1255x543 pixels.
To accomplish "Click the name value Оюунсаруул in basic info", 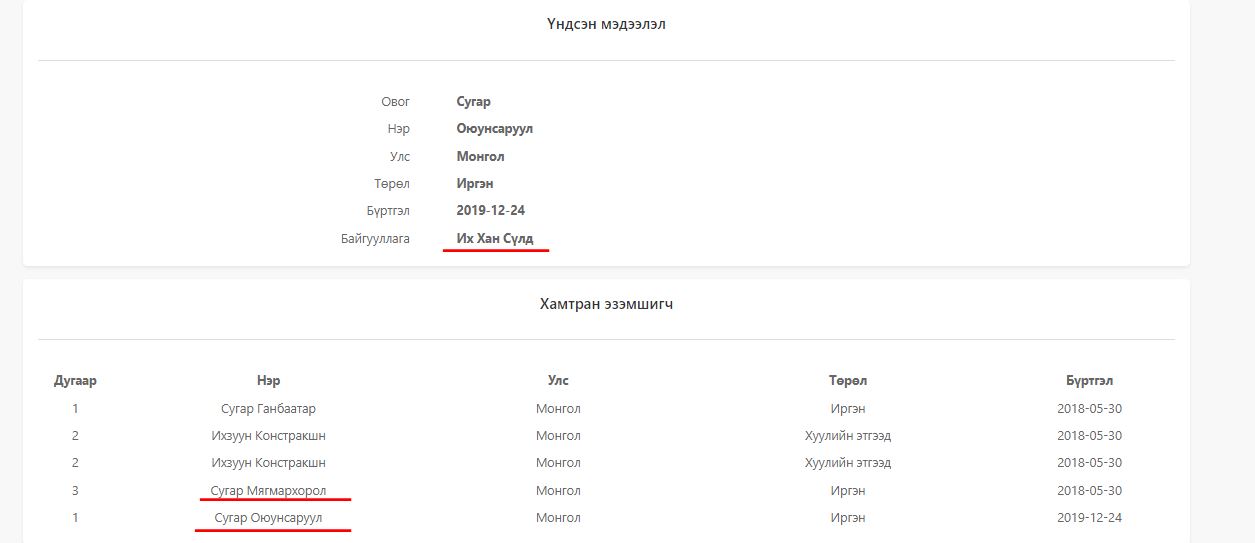I will 495,129.
